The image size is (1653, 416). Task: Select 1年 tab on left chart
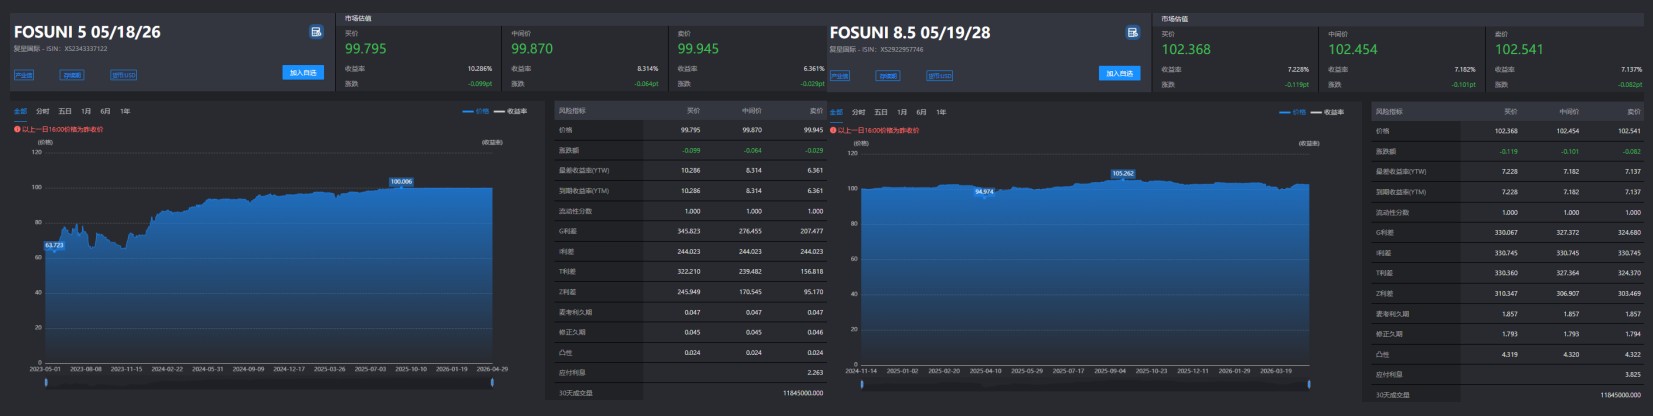pos(125,111)
